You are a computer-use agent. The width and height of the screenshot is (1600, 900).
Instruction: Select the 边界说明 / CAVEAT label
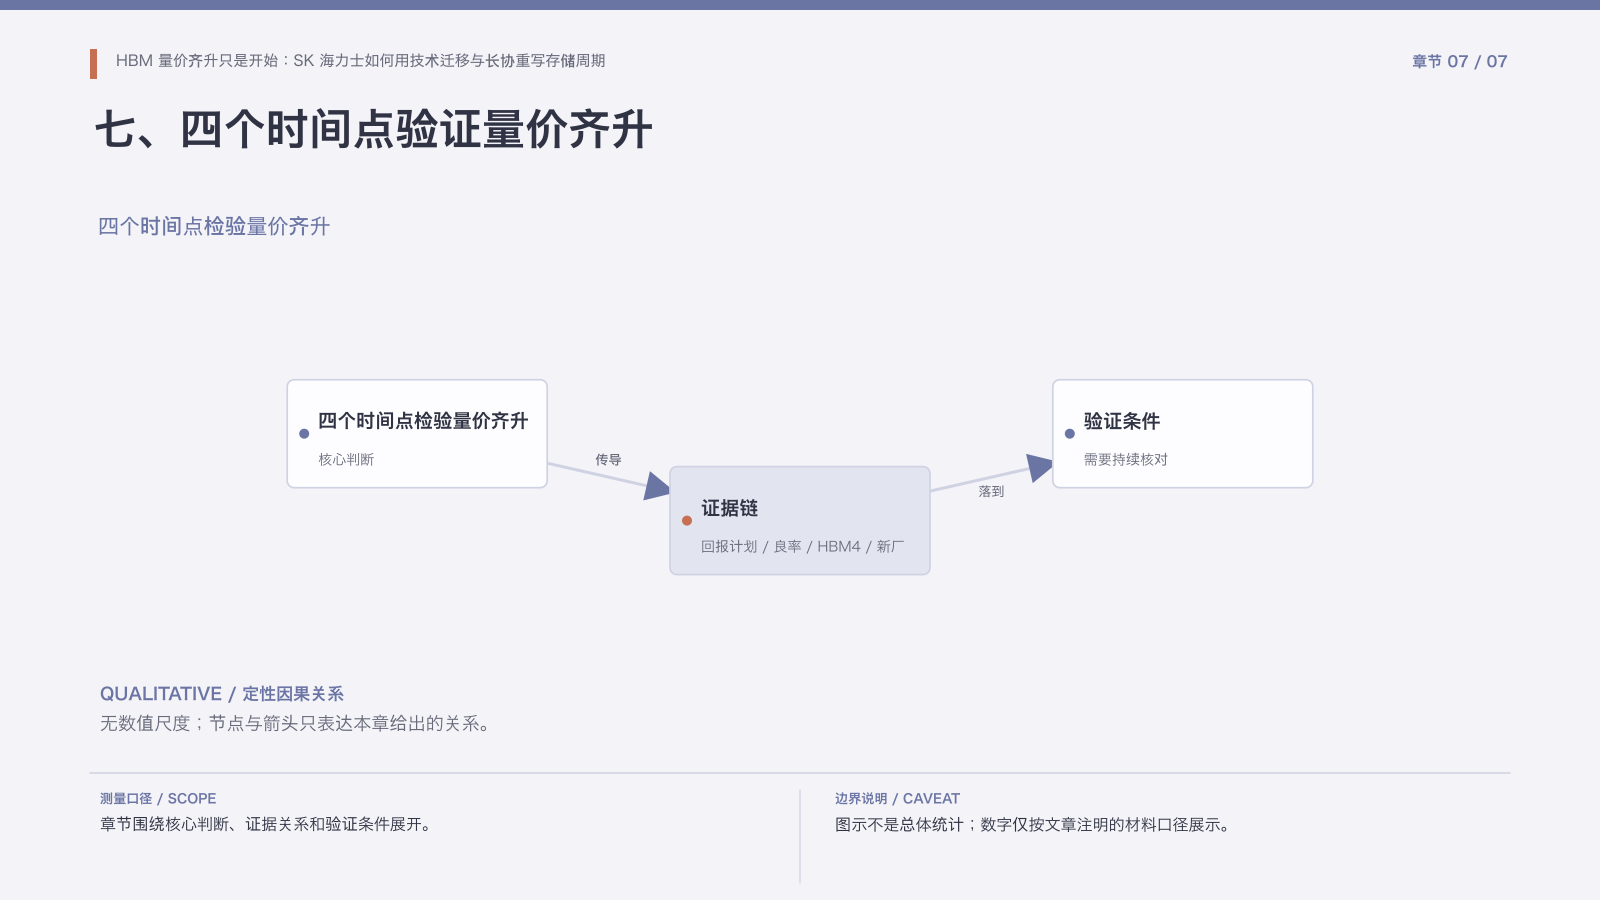tap(897, 798)
